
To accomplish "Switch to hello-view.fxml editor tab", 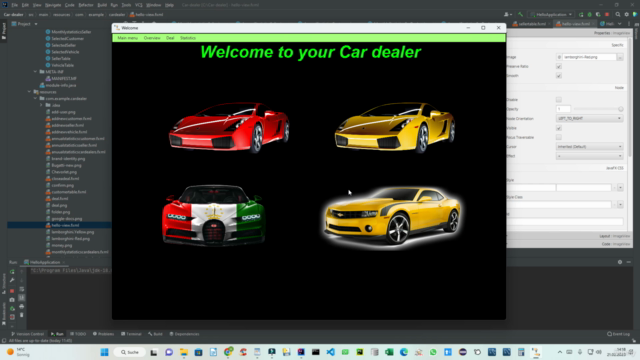I will point(576,24).
